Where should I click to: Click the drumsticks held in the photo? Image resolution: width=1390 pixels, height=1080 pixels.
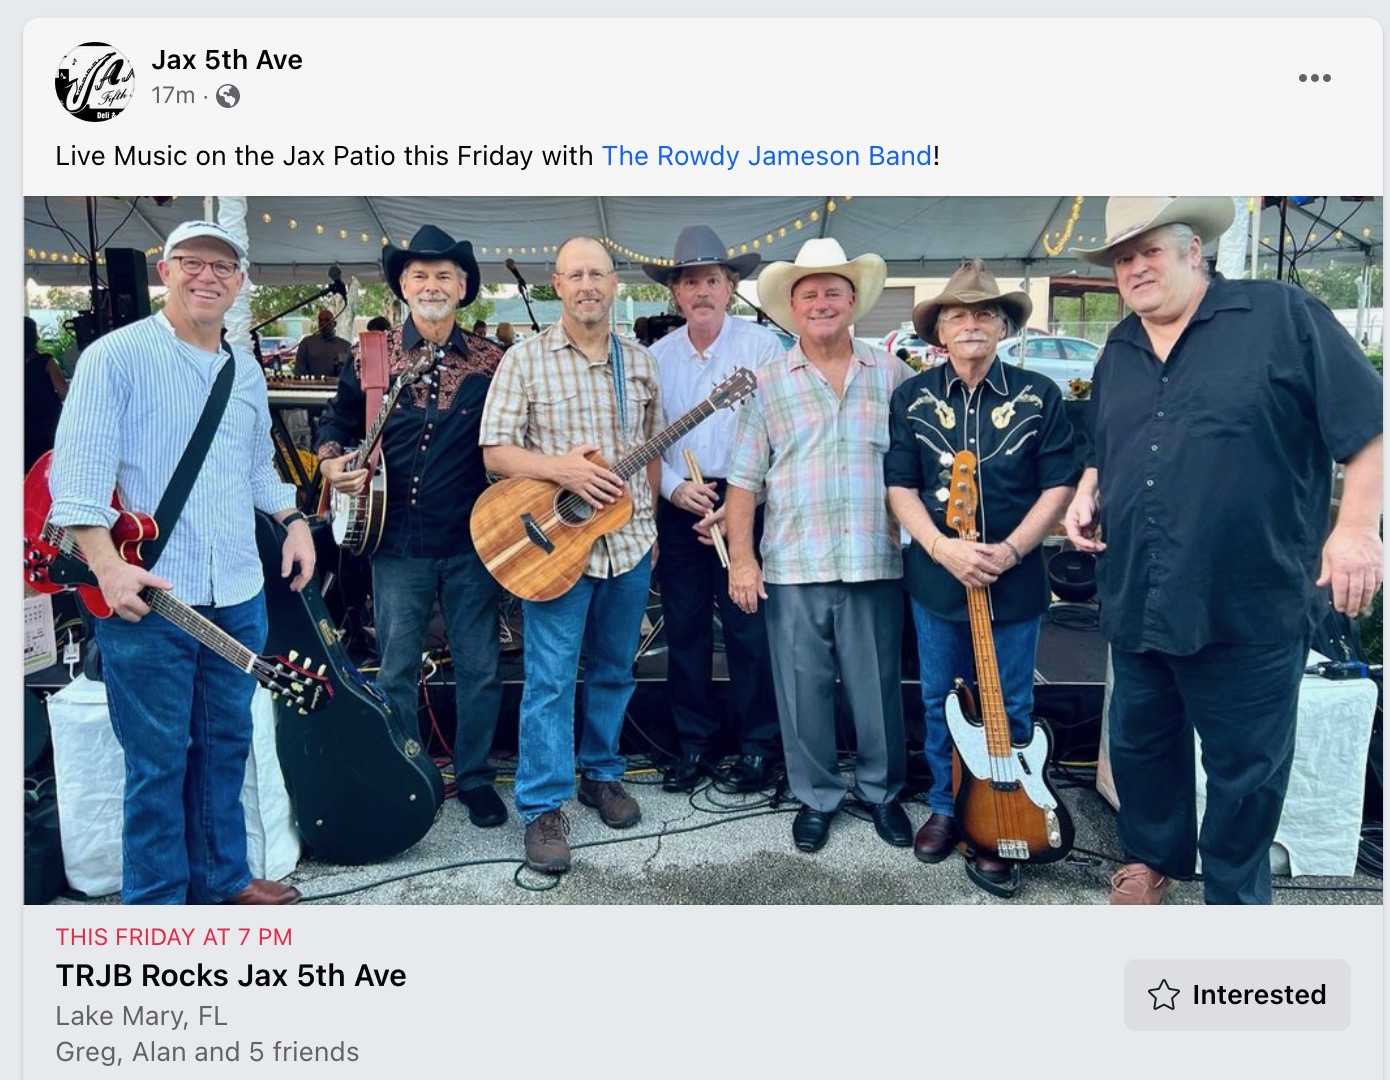[705, 505]
